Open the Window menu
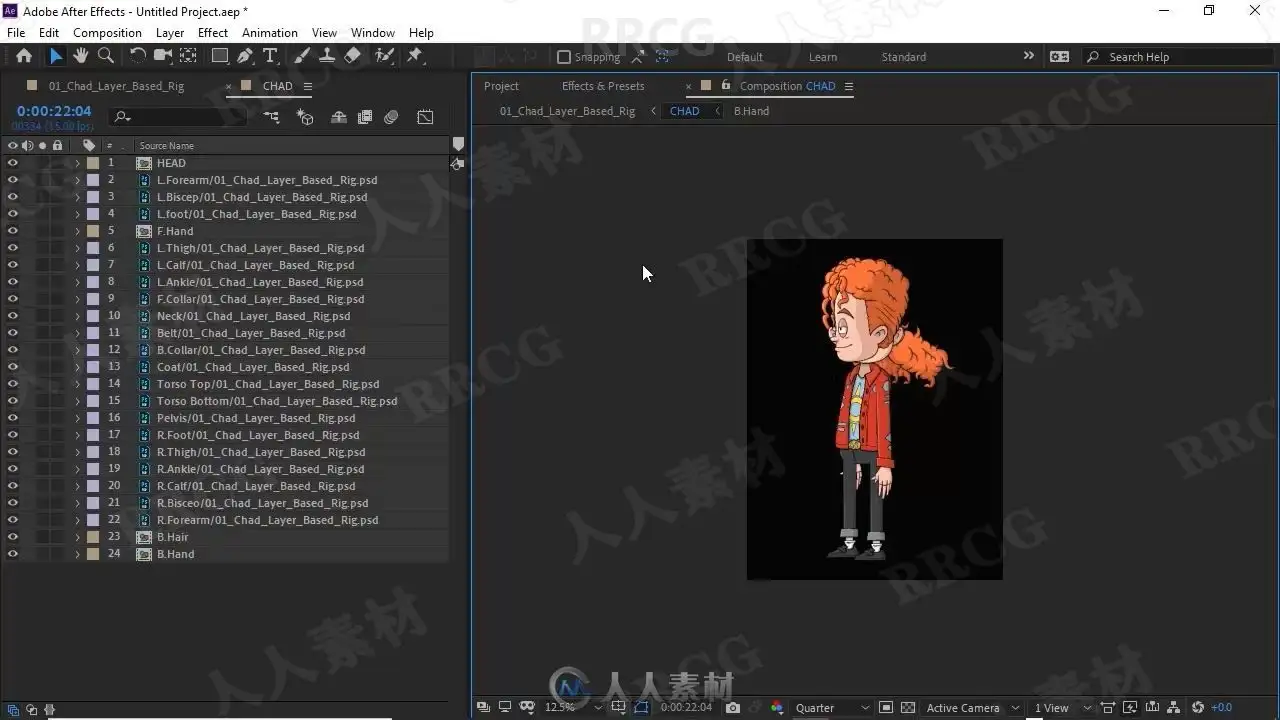Viewport: 1280px width, 720px height. [372, 32]
